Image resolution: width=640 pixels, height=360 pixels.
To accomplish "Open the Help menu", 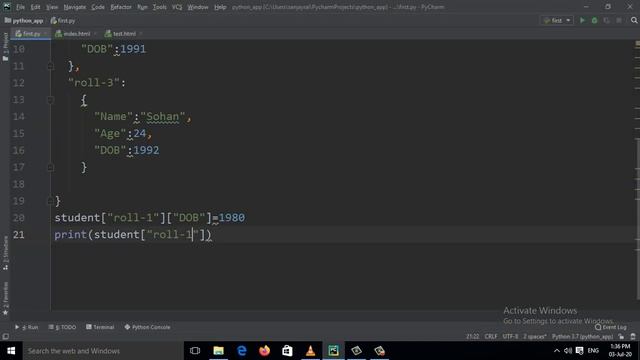I will [x=220, y=7].
